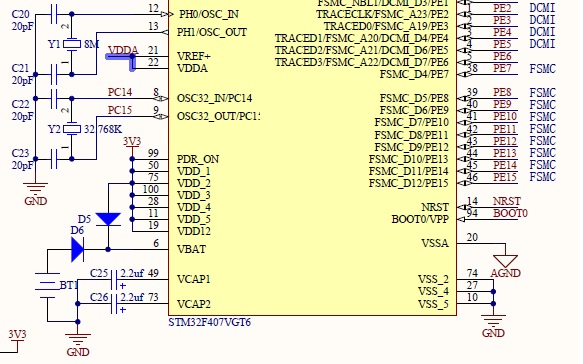Image resolution: width=583 pixels, height=364 pixels.
Task: Select the highlighted VDDA wire junction
Action: pos(132,57)
